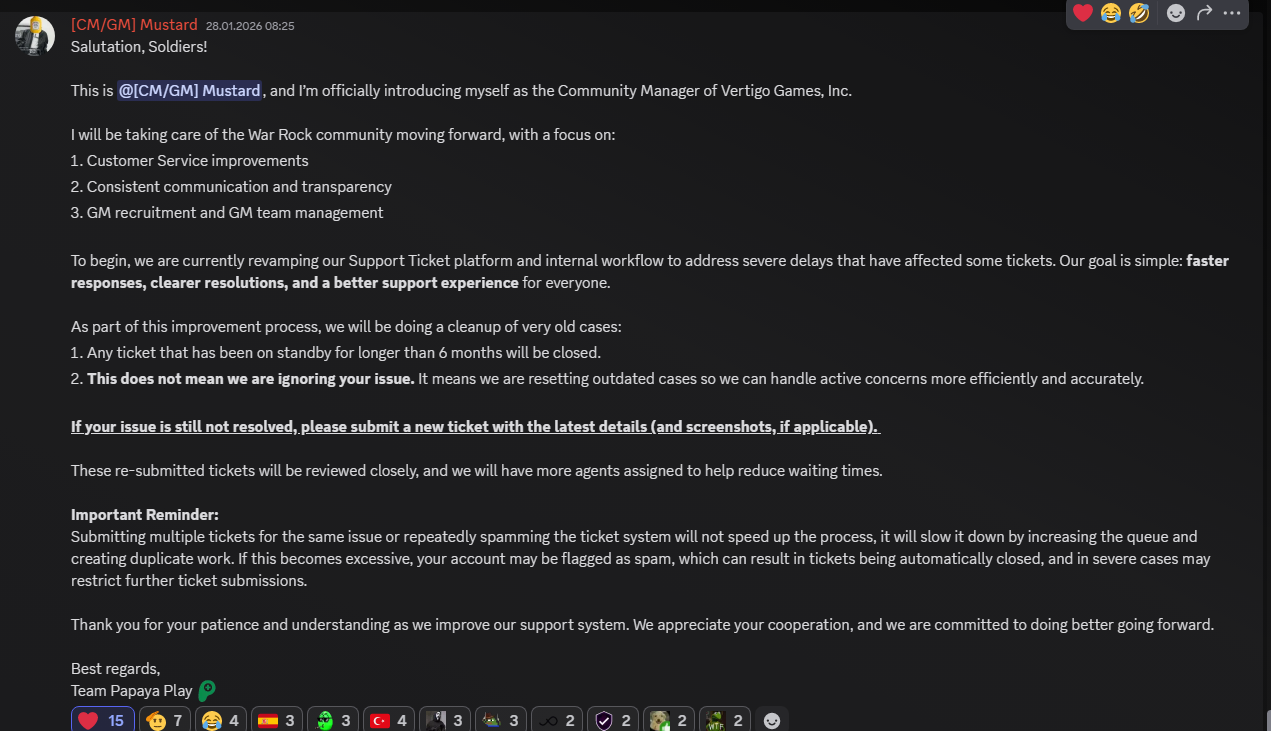Viewport: 1271px width, 731px height.
Task: Click the infinity symbol reaction
Action: (557, 720)
